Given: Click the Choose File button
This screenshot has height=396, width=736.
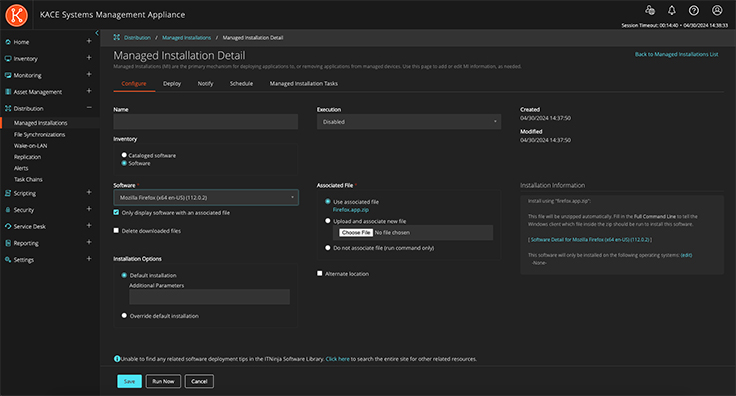Looking at the screenshot, I should [356, 233].
